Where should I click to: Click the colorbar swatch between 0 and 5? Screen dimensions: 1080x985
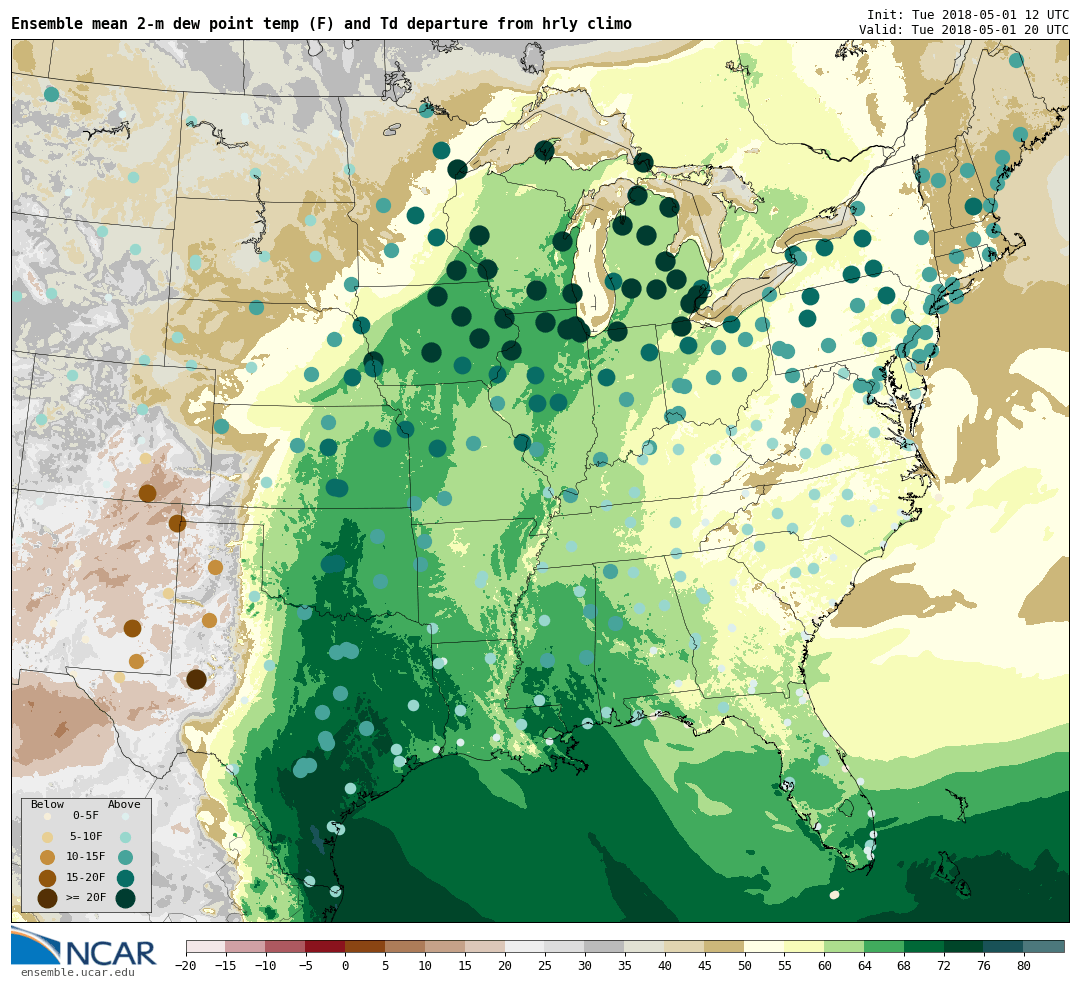tap(365, 946)
